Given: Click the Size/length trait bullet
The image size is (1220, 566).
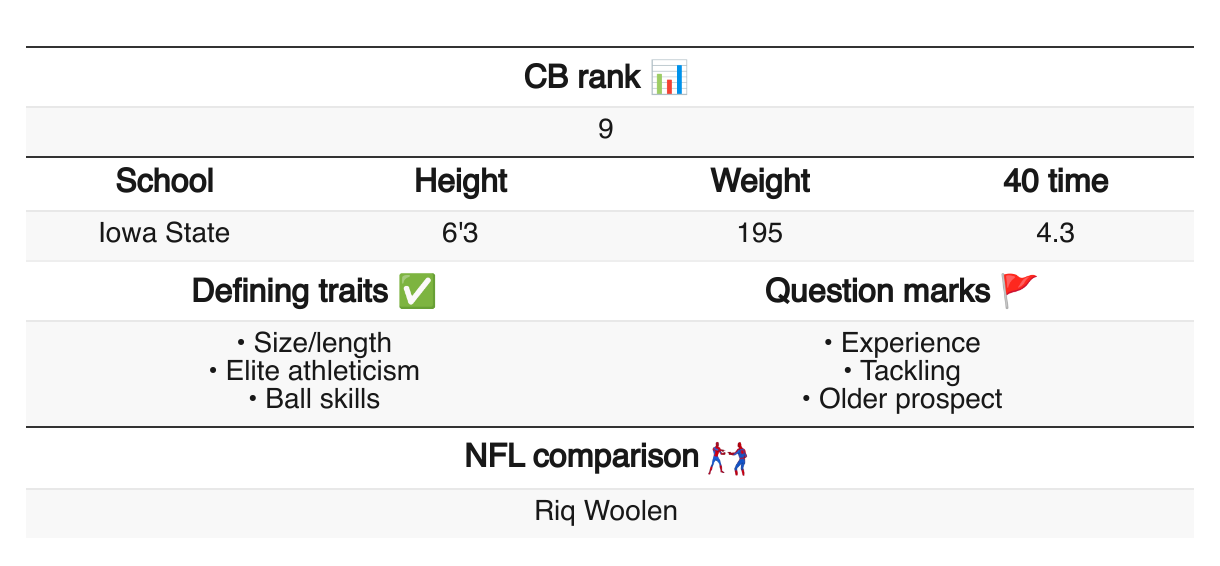Looking at the screenshot, I should click(x=315, y=343).
